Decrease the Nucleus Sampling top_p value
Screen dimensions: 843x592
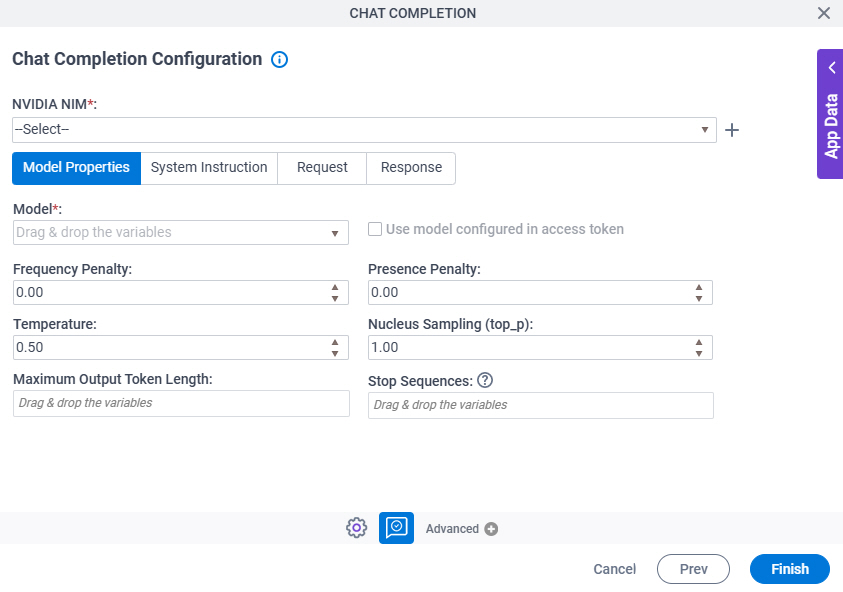click(x=699, y=353)
